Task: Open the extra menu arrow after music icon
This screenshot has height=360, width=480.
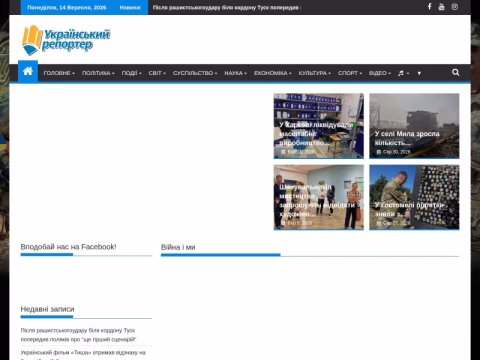Action: [x=419, y=73]
